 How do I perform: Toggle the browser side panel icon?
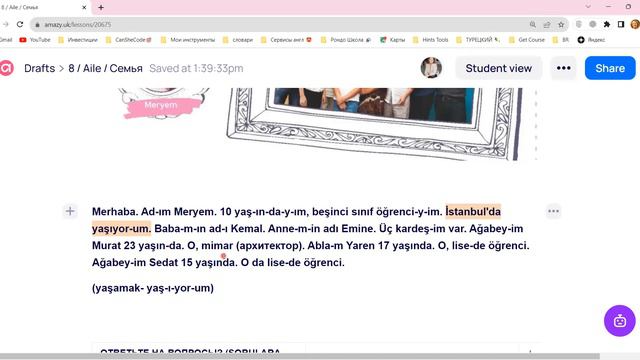pyautogui.click(x=621, y=24)
